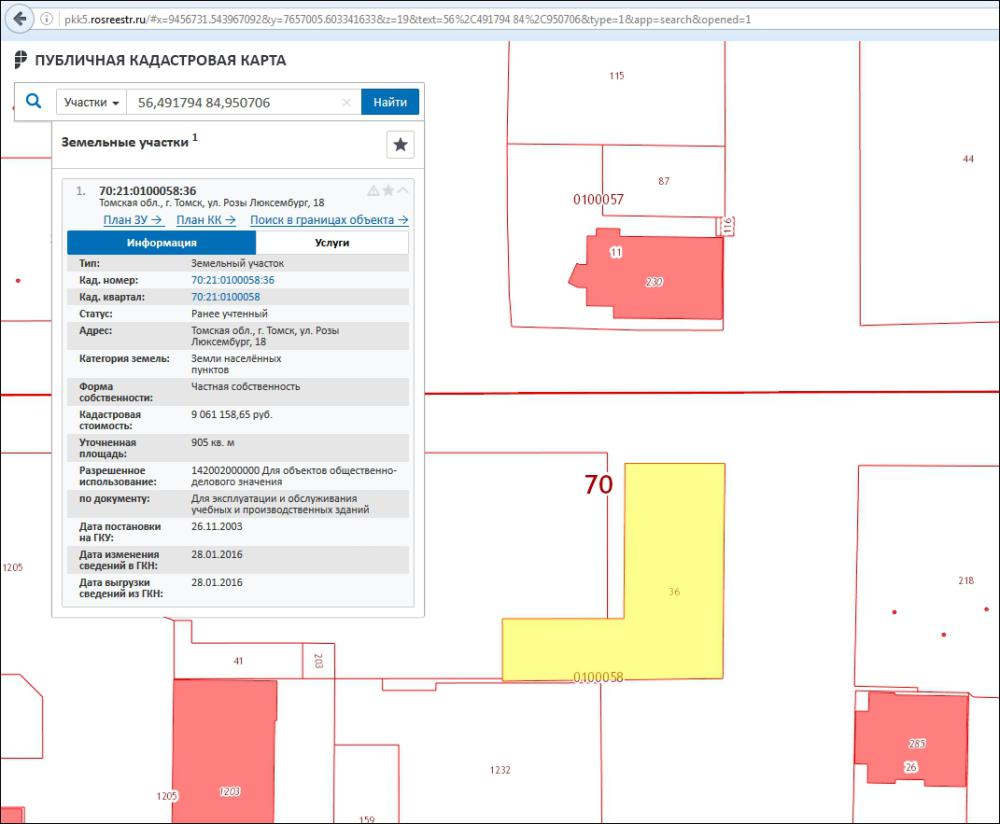Click the magnifier search icon
1000x824 pixels.
(33, 101)
